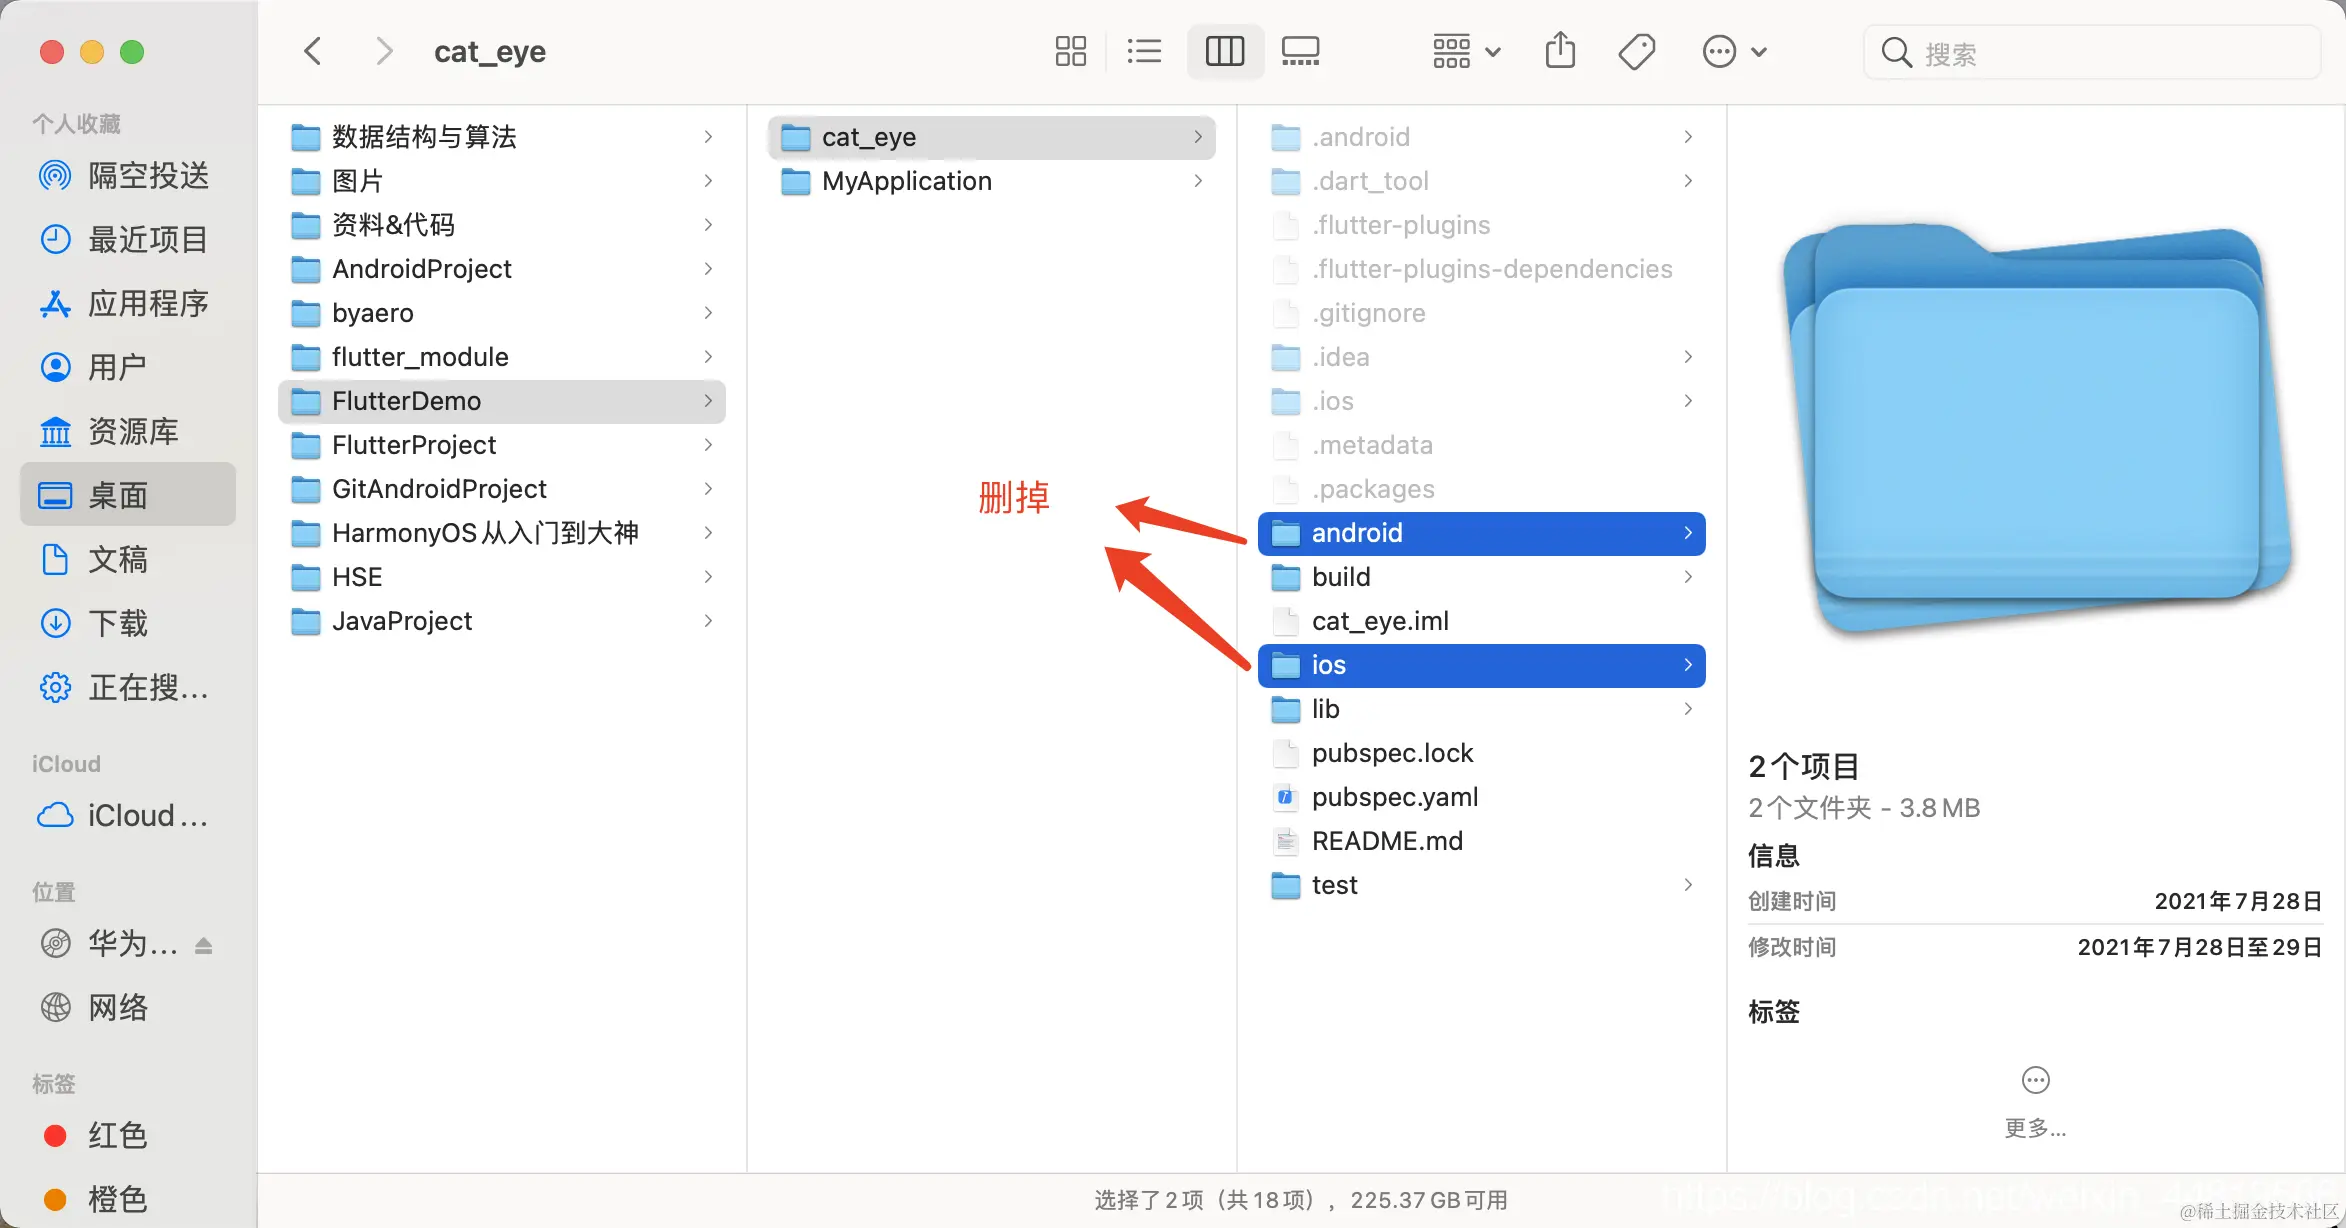Select the pubspec.yaml file
This screenshot has width=2346, height=1228.
[1394, 797]
